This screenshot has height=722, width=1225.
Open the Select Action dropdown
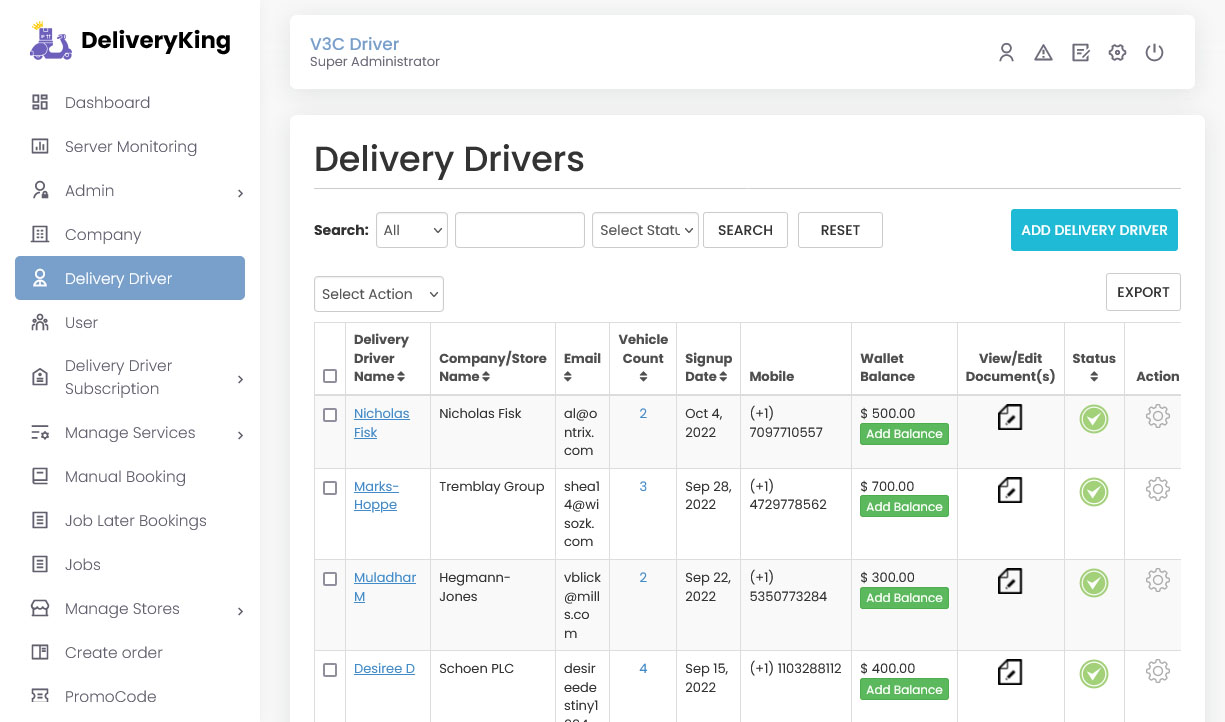379,294
